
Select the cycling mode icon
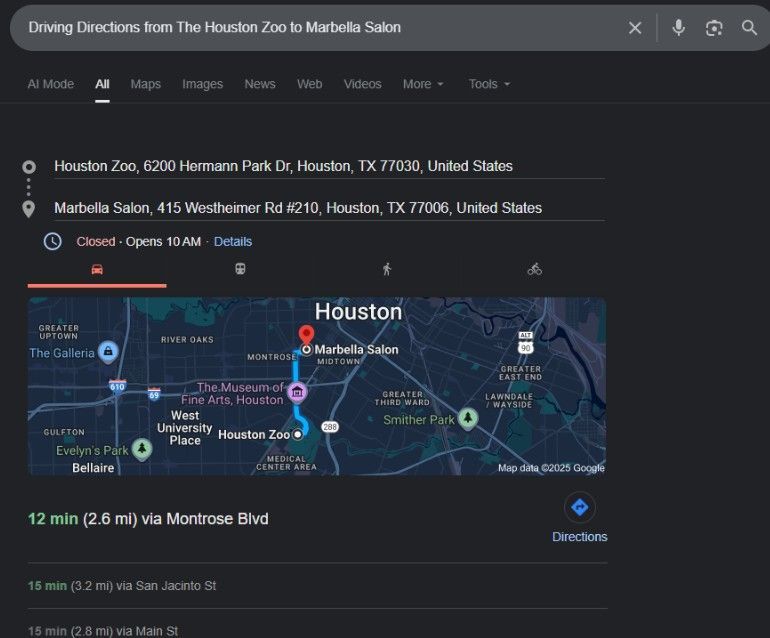coord(534,269)
